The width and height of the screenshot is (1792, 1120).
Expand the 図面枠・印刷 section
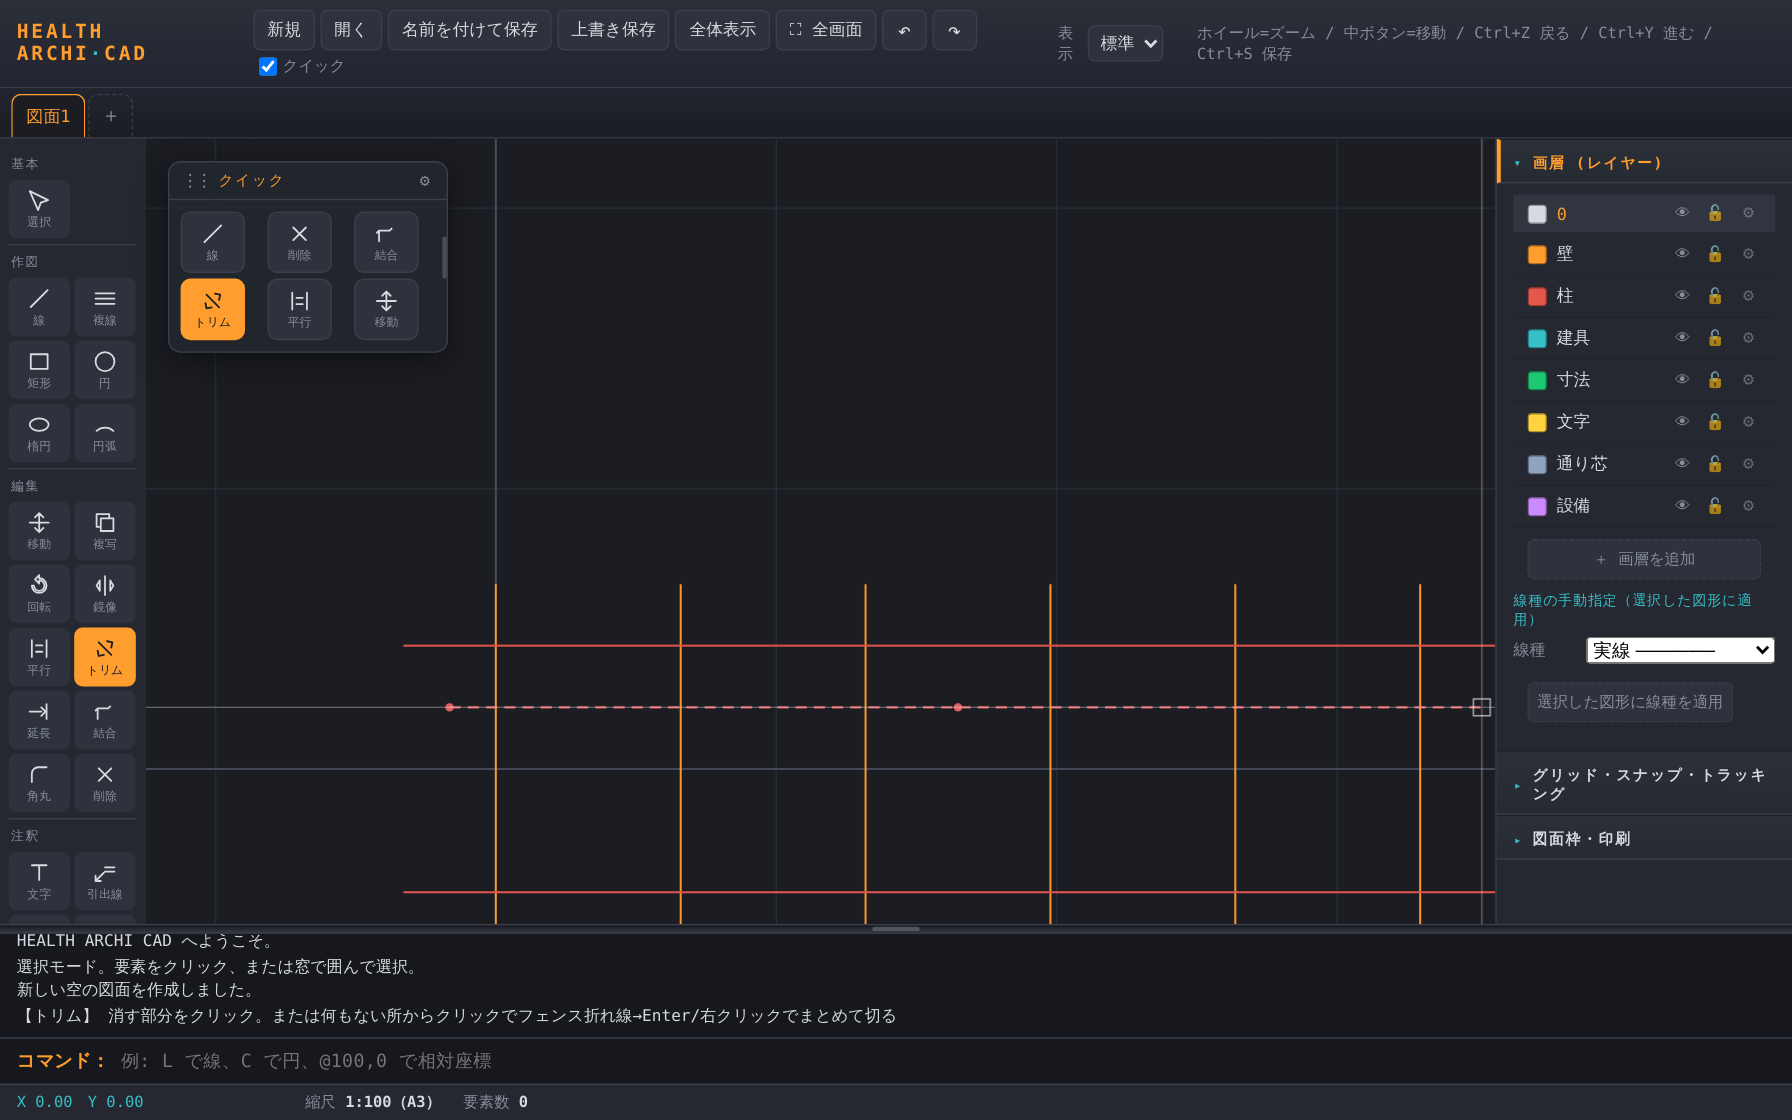coord(1644,839)
